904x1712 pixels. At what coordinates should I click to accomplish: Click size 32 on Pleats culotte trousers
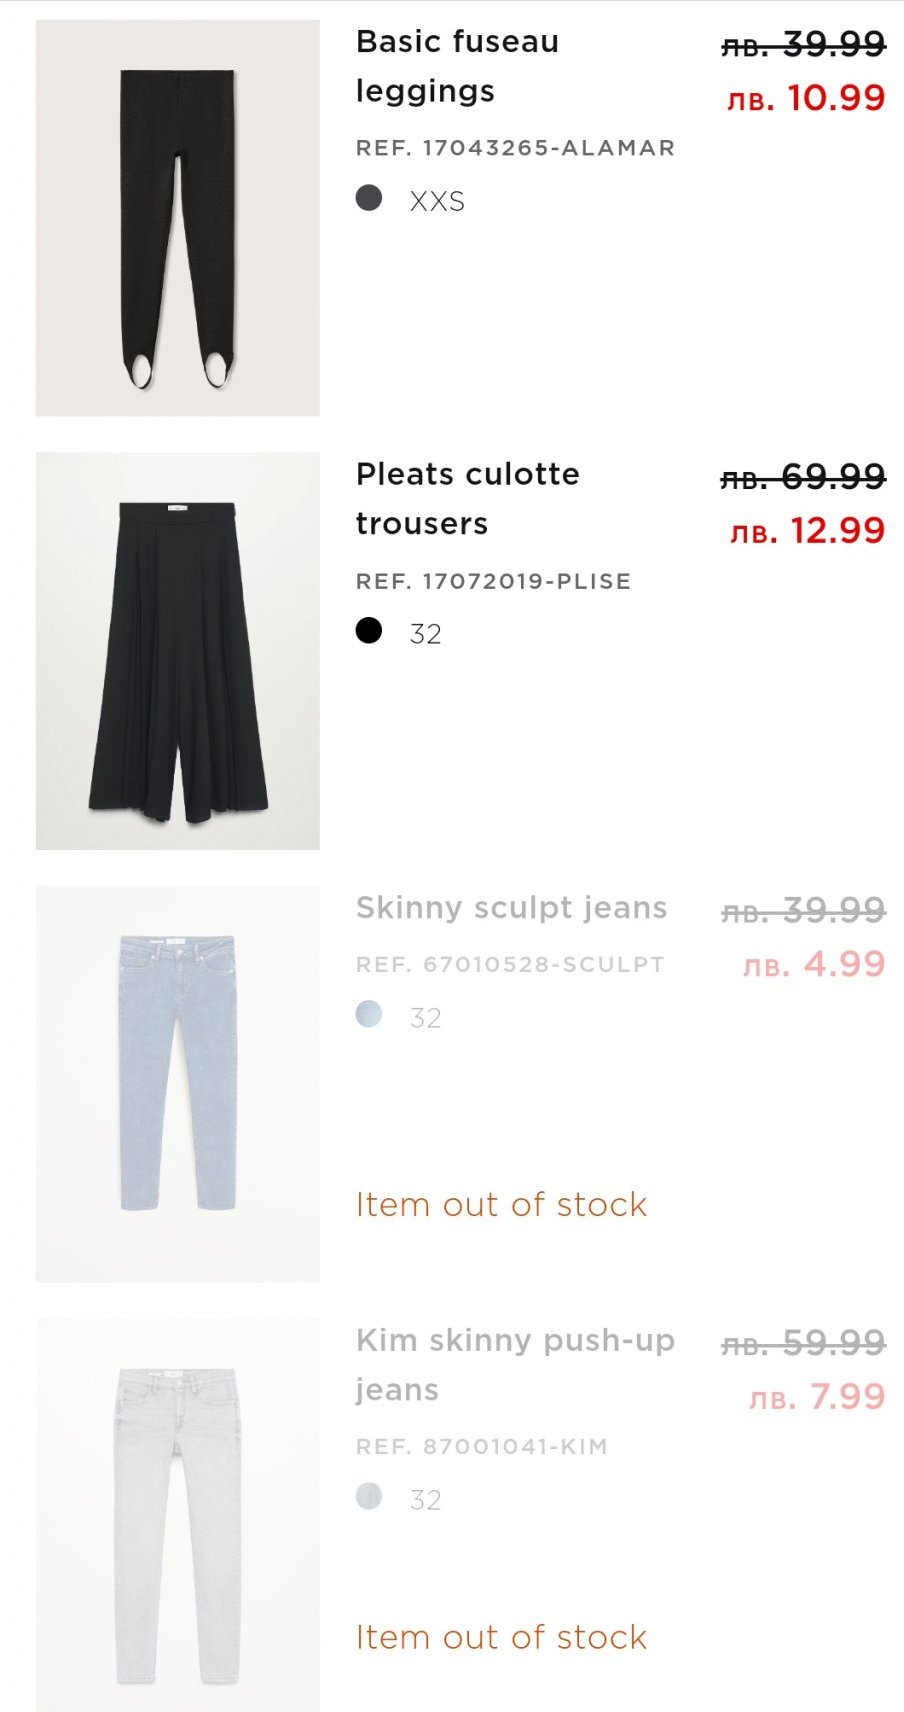click(x=426, y=635)
